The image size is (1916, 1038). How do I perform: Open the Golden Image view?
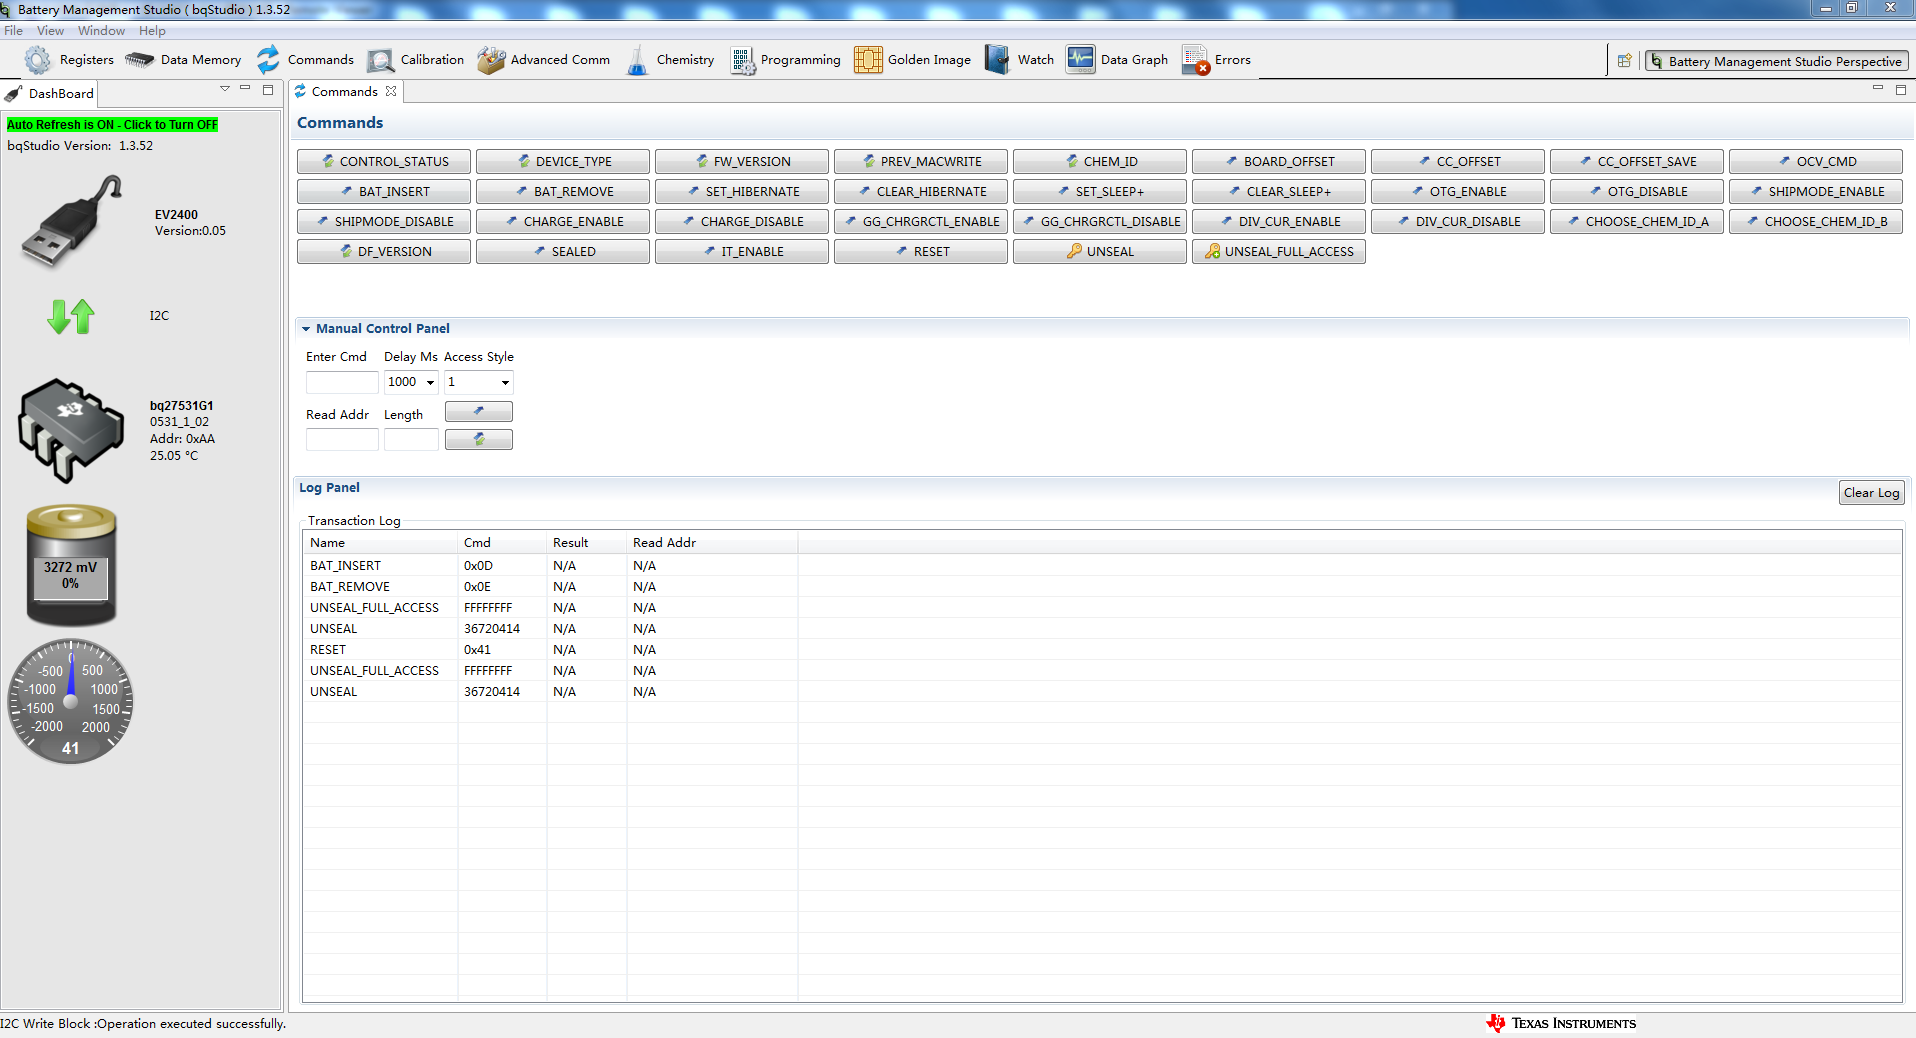point(912,60)
